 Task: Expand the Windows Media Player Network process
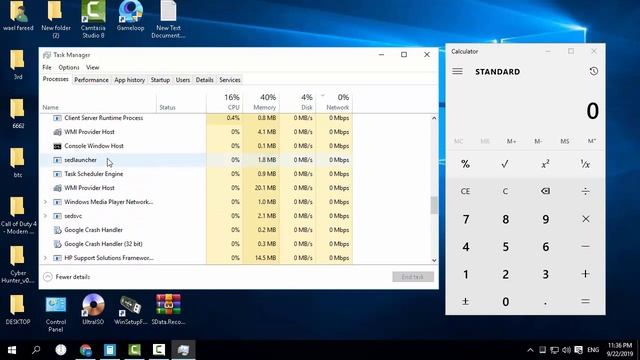click(45, 202)
